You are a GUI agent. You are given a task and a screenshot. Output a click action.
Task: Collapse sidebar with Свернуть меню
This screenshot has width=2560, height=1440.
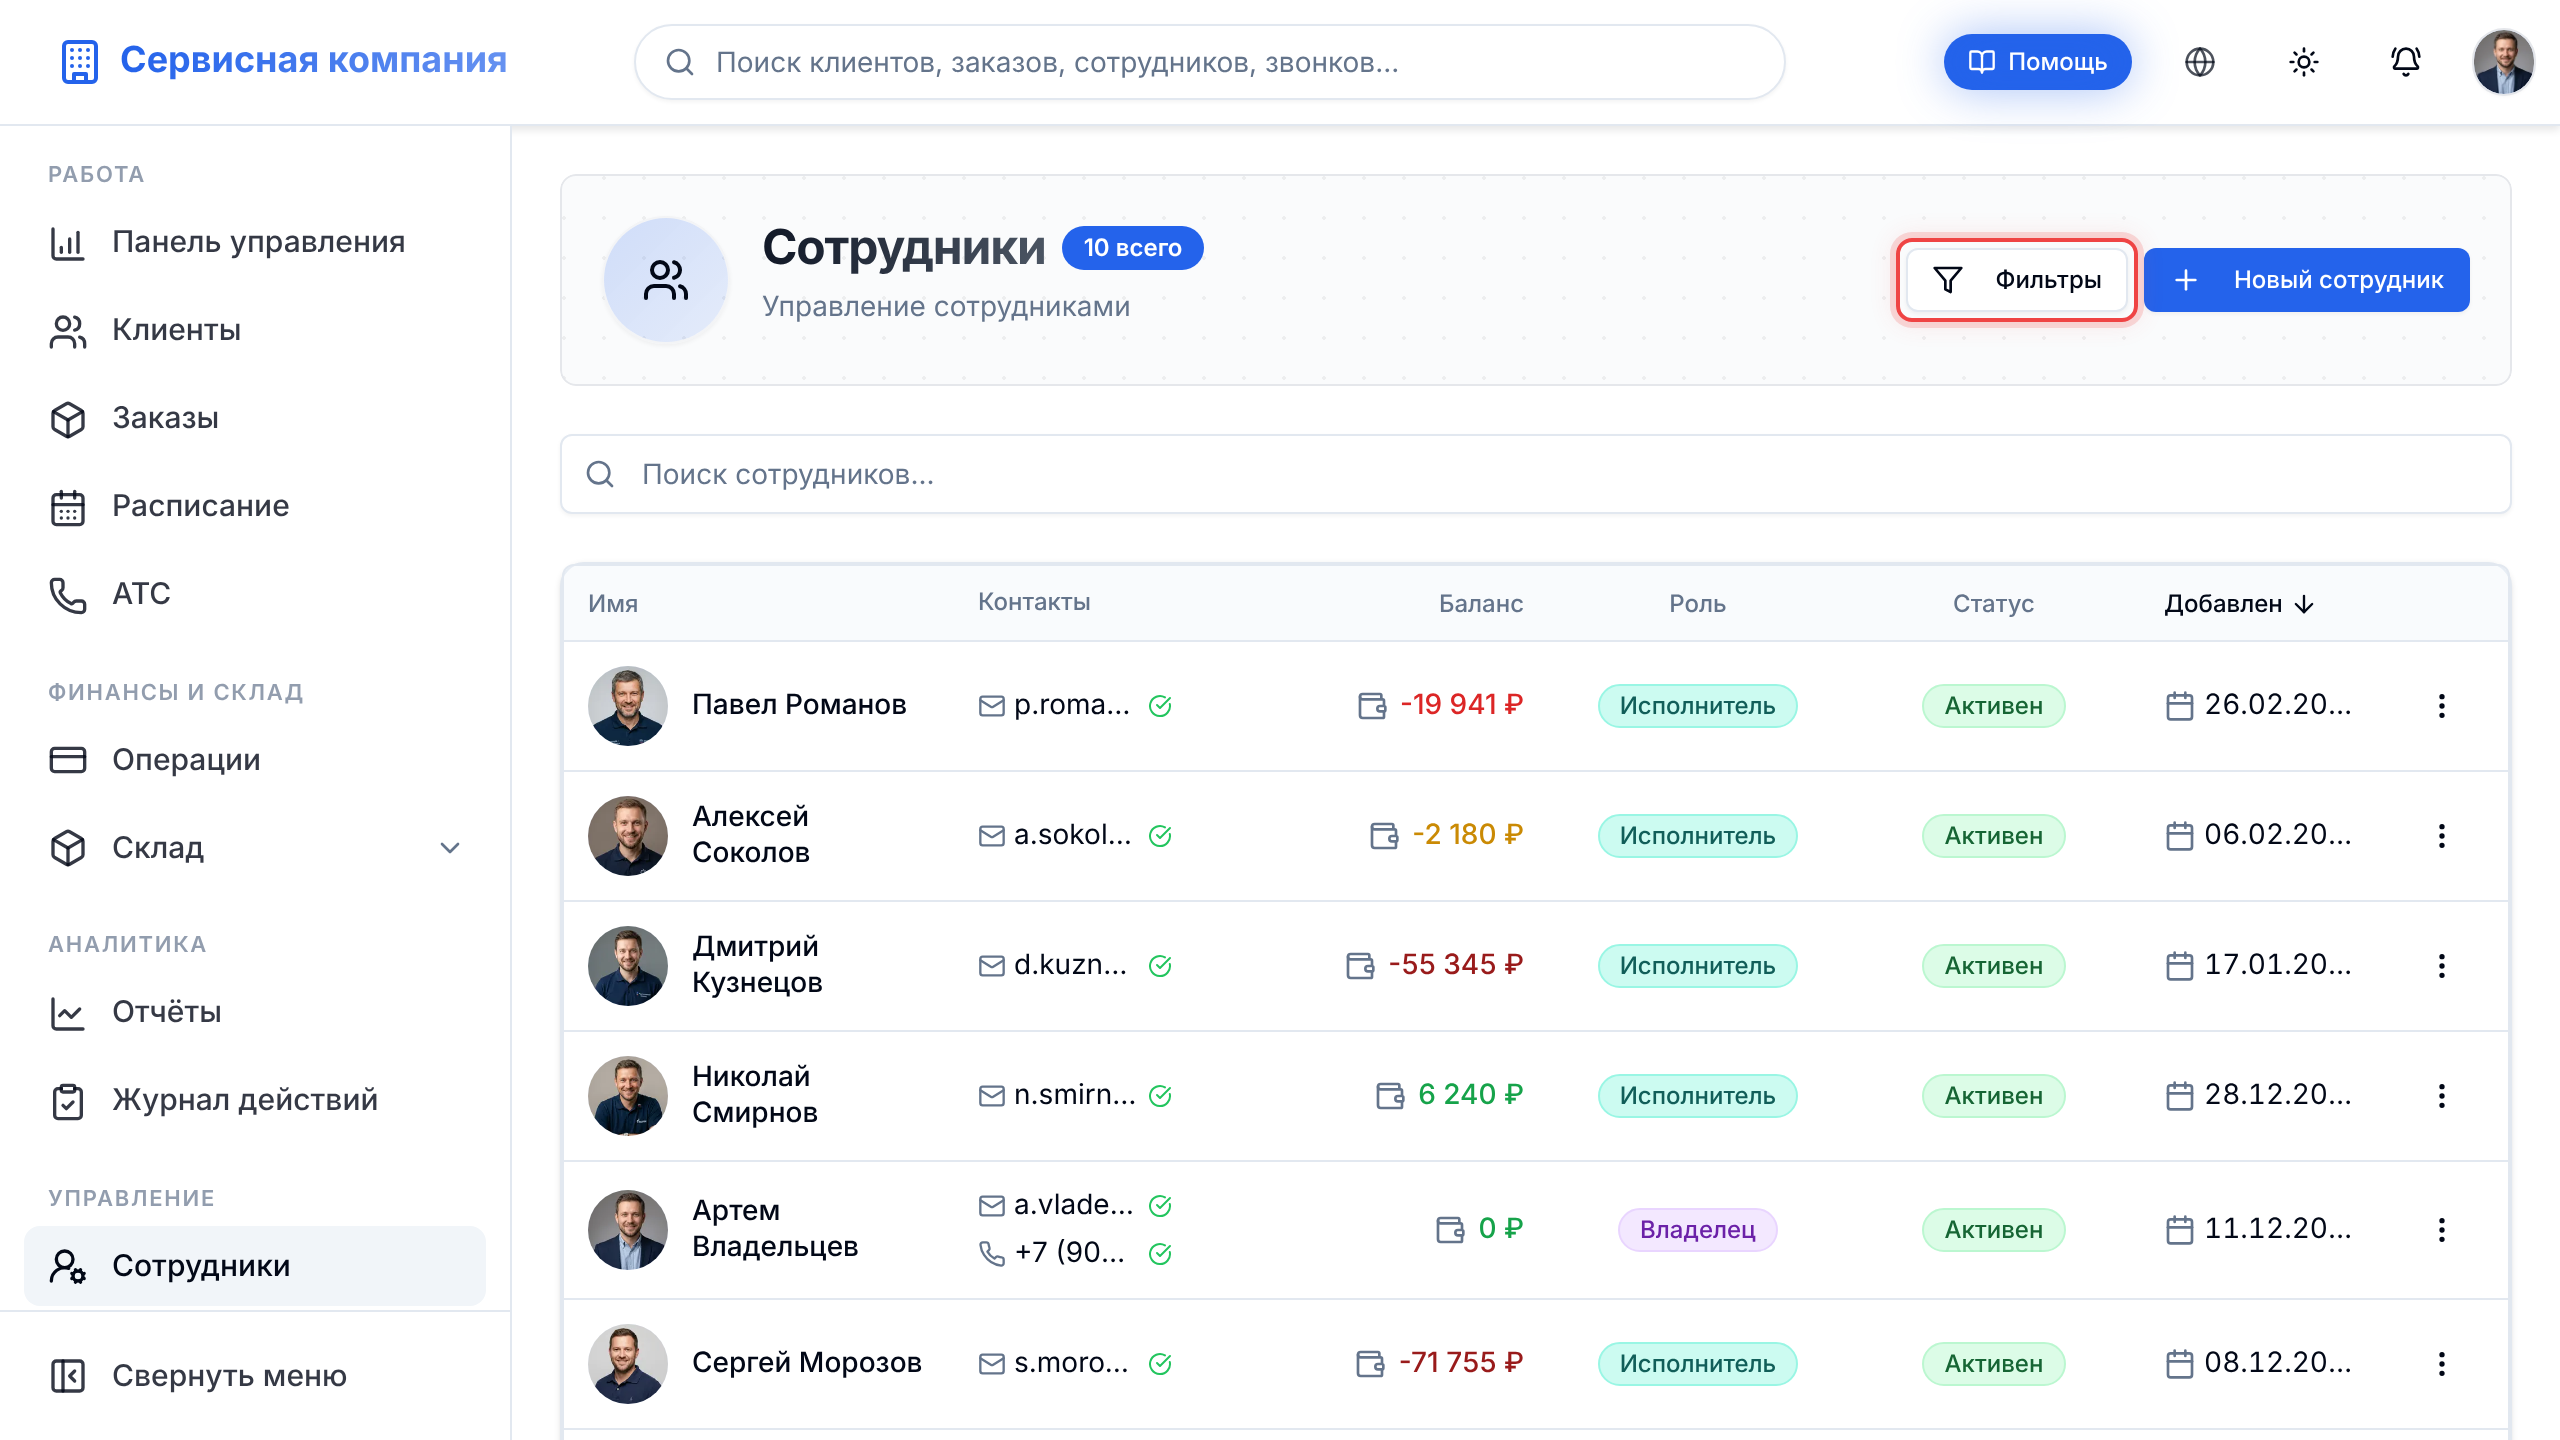(255, 1376)
